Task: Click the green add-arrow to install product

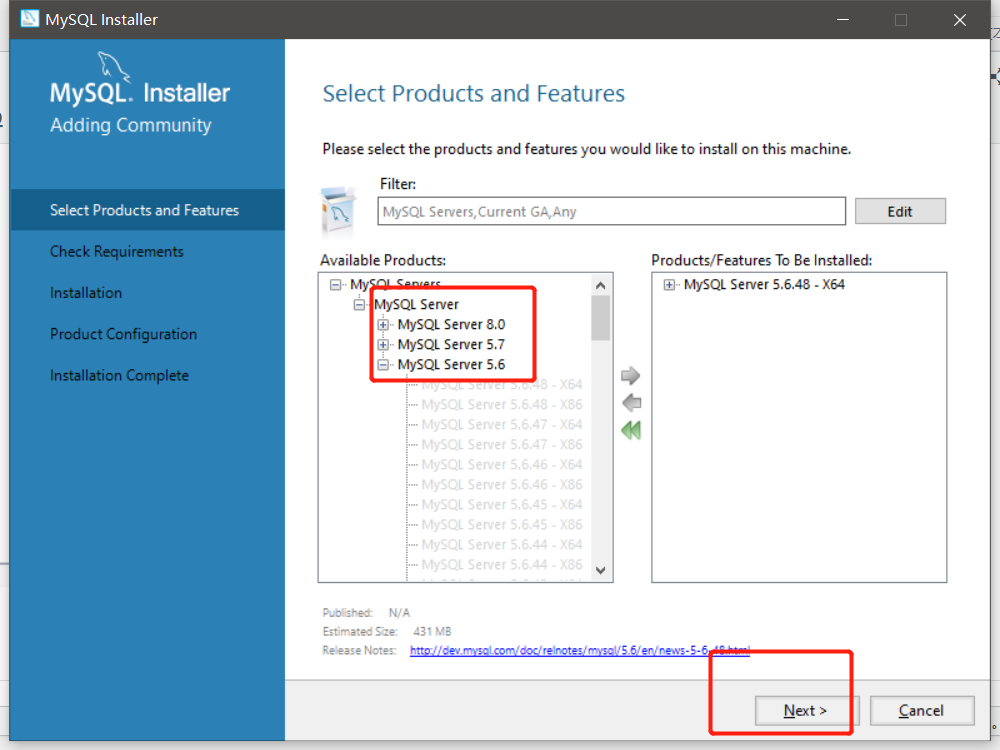Action: 630,376
